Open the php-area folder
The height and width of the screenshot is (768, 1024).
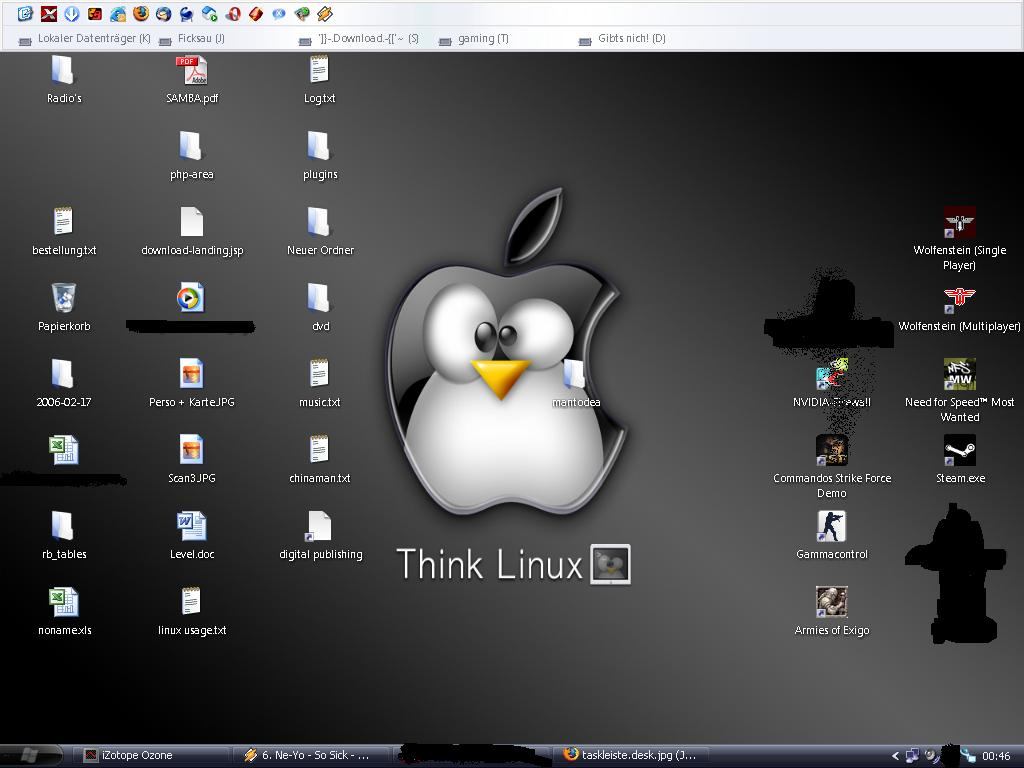tap(191, 156)
